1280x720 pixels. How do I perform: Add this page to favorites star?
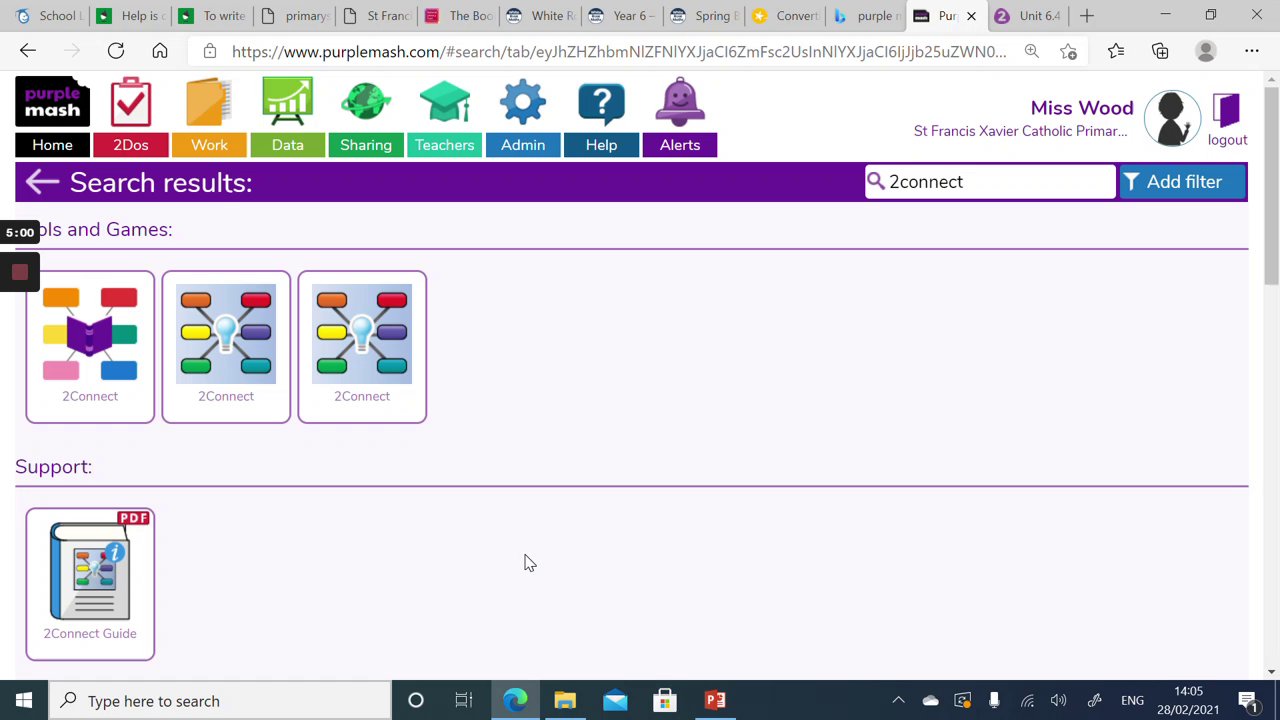coord(1069,51)
